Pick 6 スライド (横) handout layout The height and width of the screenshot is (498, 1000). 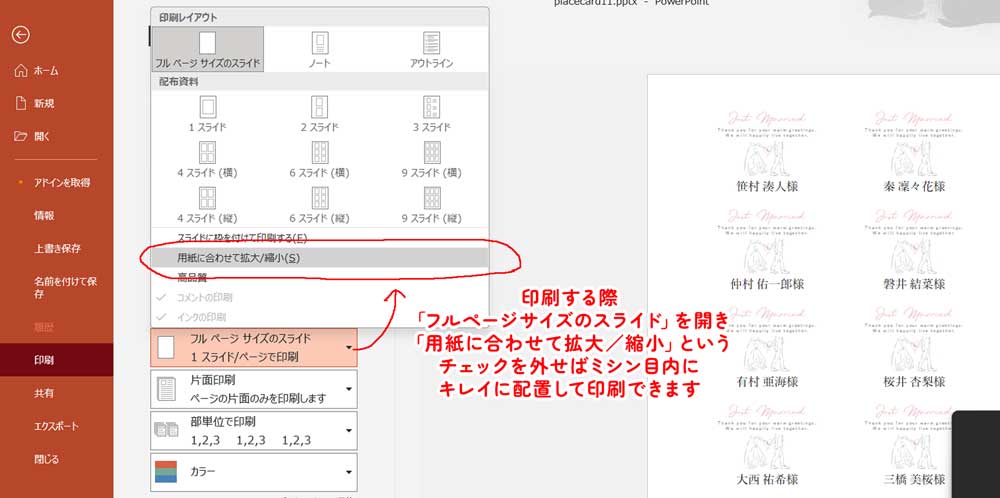(x=319, y=158)
